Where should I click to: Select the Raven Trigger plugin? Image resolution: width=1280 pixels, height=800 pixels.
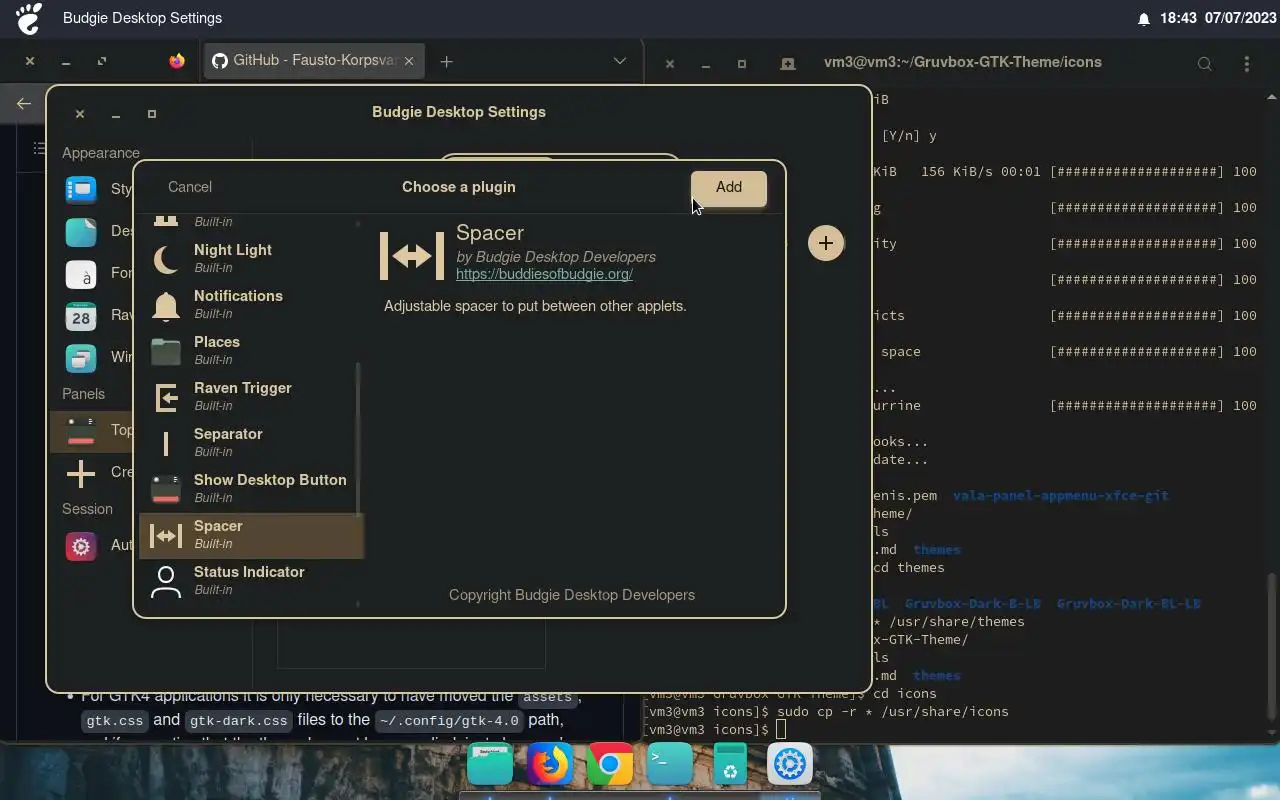251,398
